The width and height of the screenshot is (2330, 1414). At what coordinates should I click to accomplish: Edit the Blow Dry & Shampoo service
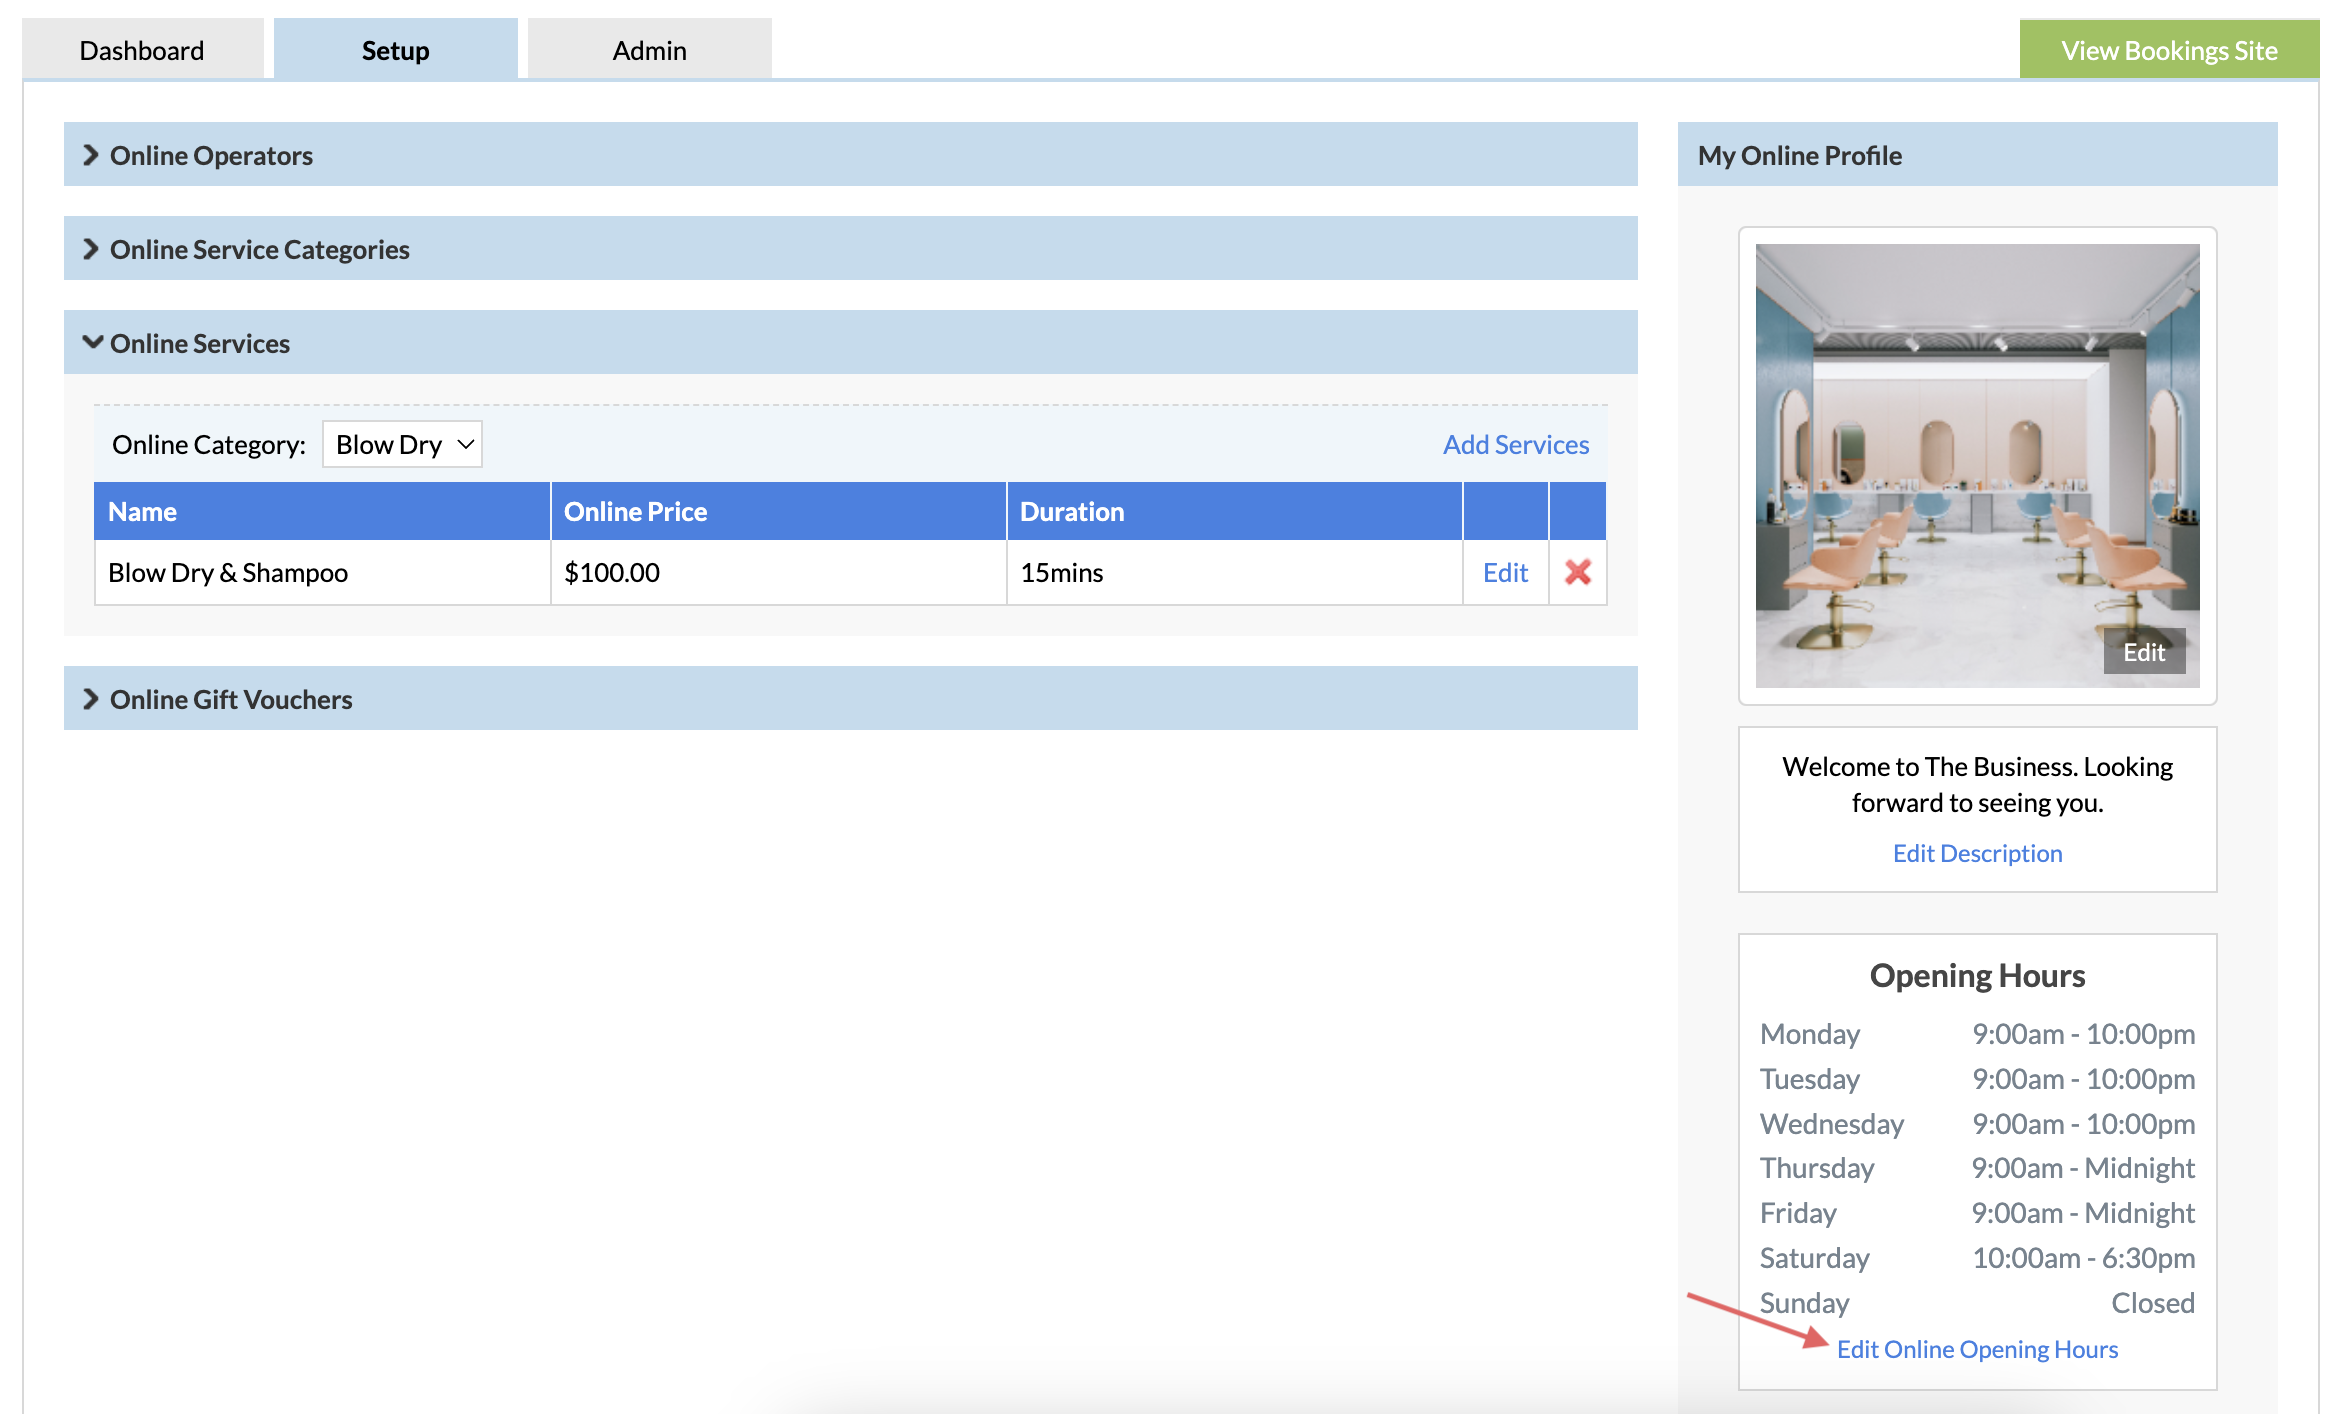pyautogui.click(x=1505, y=572)
